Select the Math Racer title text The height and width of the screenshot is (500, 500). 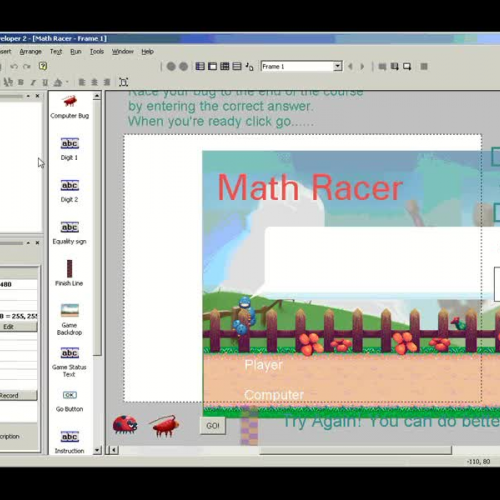310,187
